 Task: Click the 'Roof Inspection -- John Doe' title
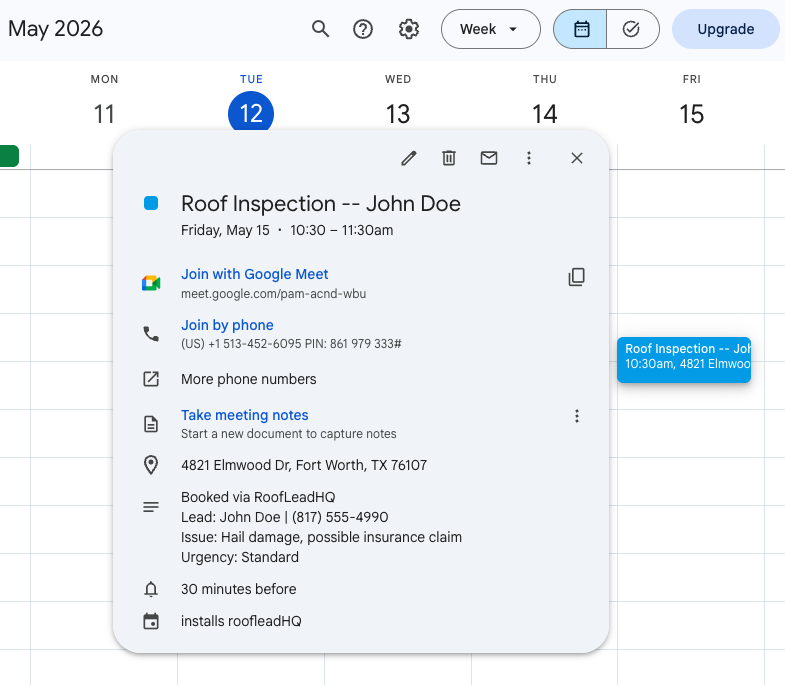coord(320,204)
